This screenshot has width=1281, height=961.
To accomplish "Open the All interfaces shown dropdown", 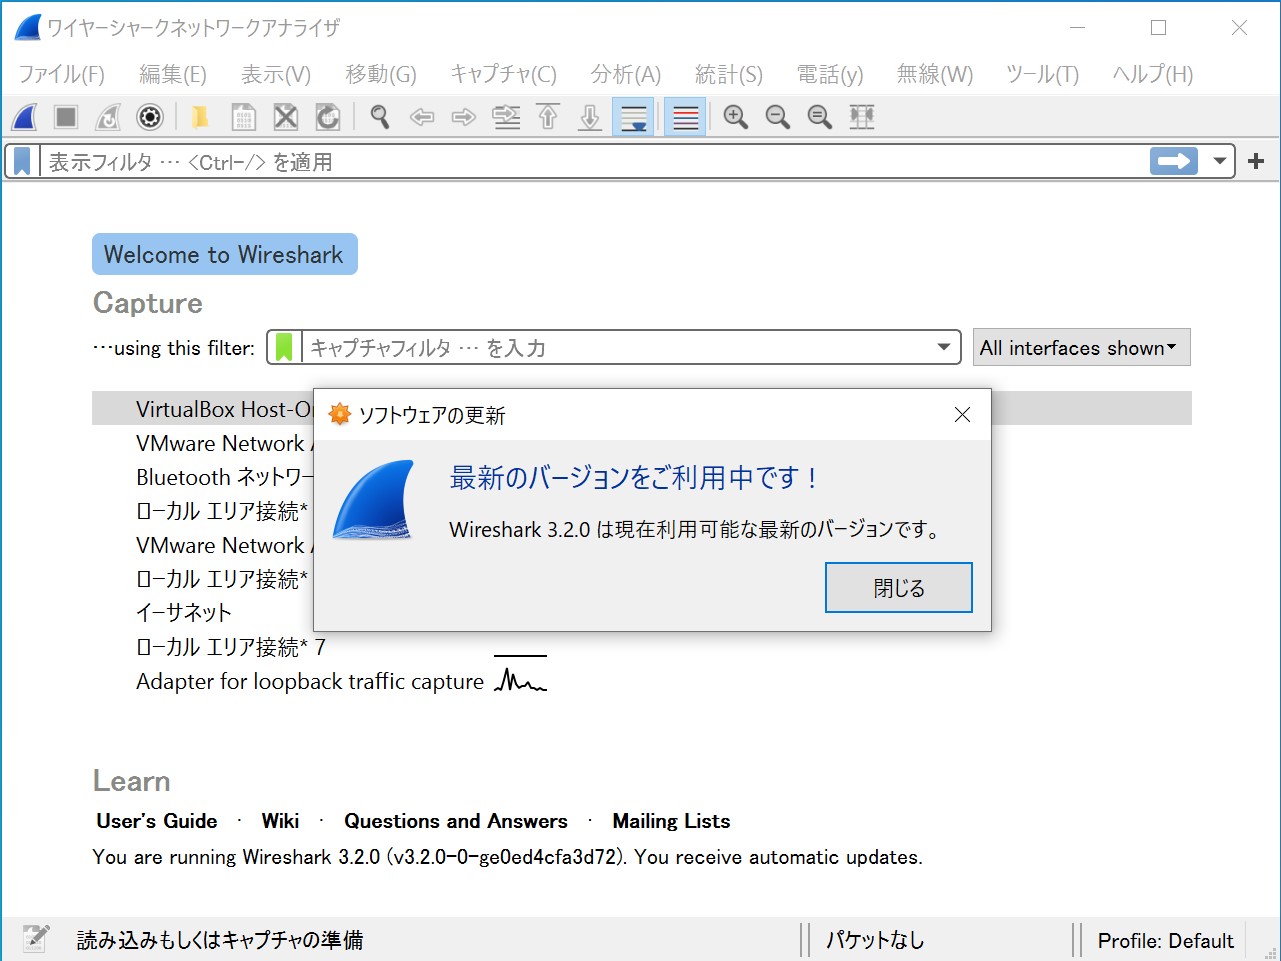I will tap(1080, 347).
